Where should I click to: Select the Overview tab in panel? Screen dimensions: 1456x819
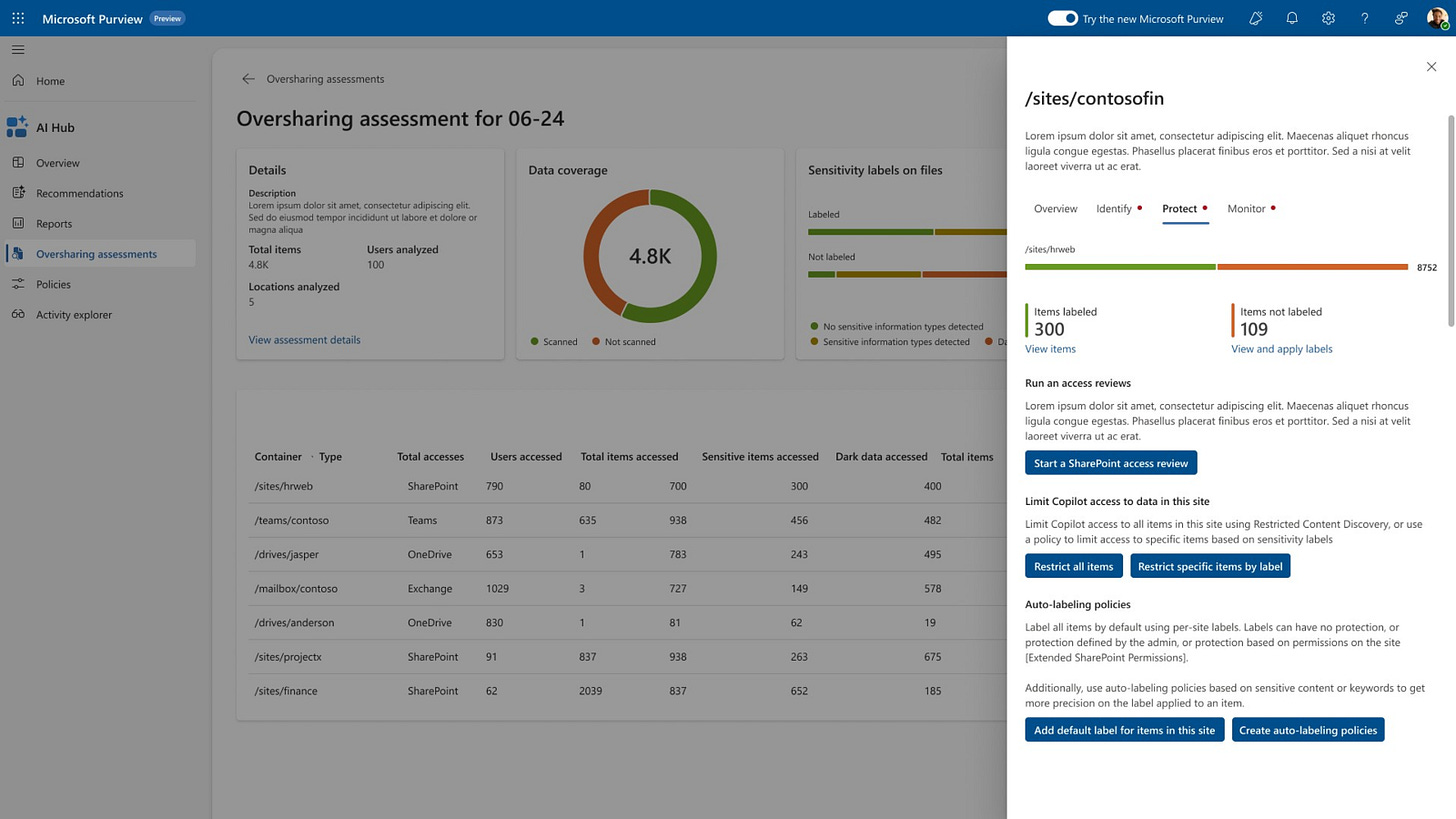tap(1055, 209)
